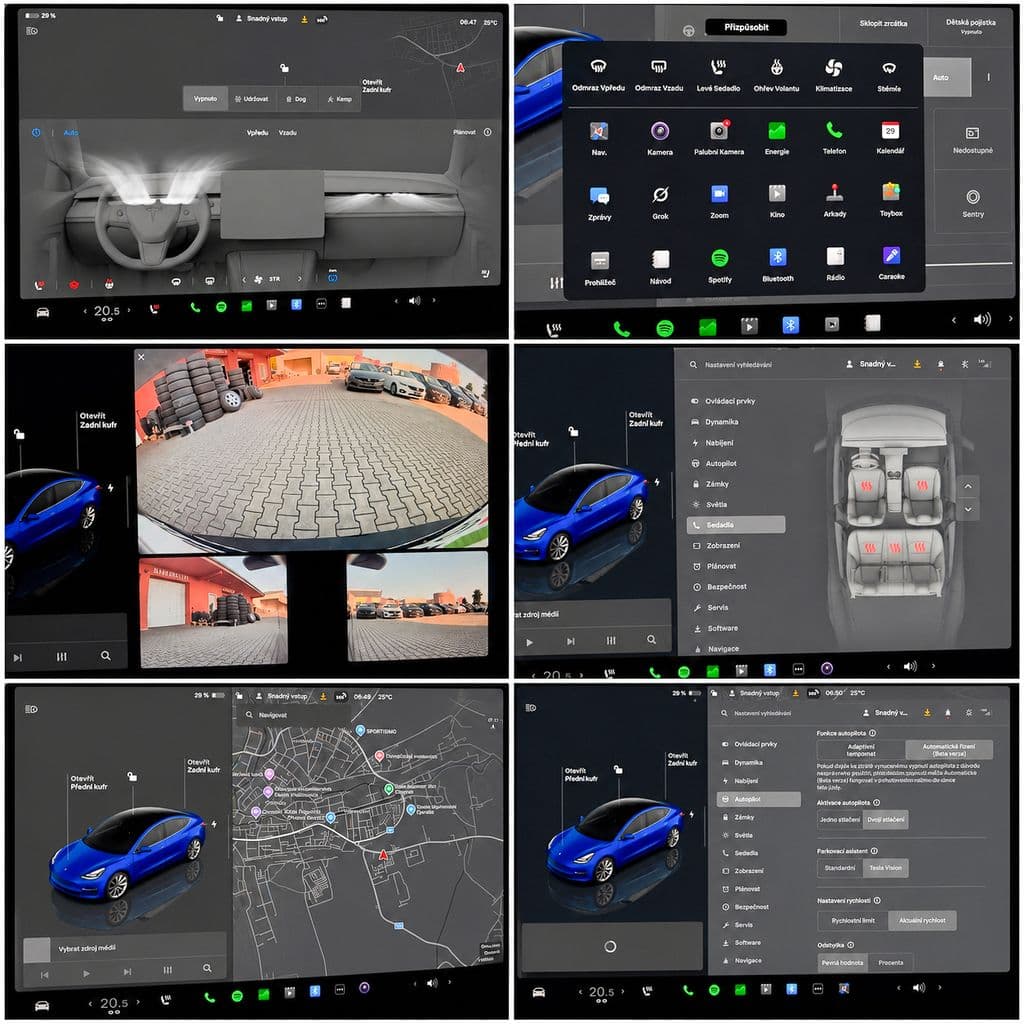1024x1024 pixels.
Task: Open the Arkády arcade app
Action: pos(835,201)
